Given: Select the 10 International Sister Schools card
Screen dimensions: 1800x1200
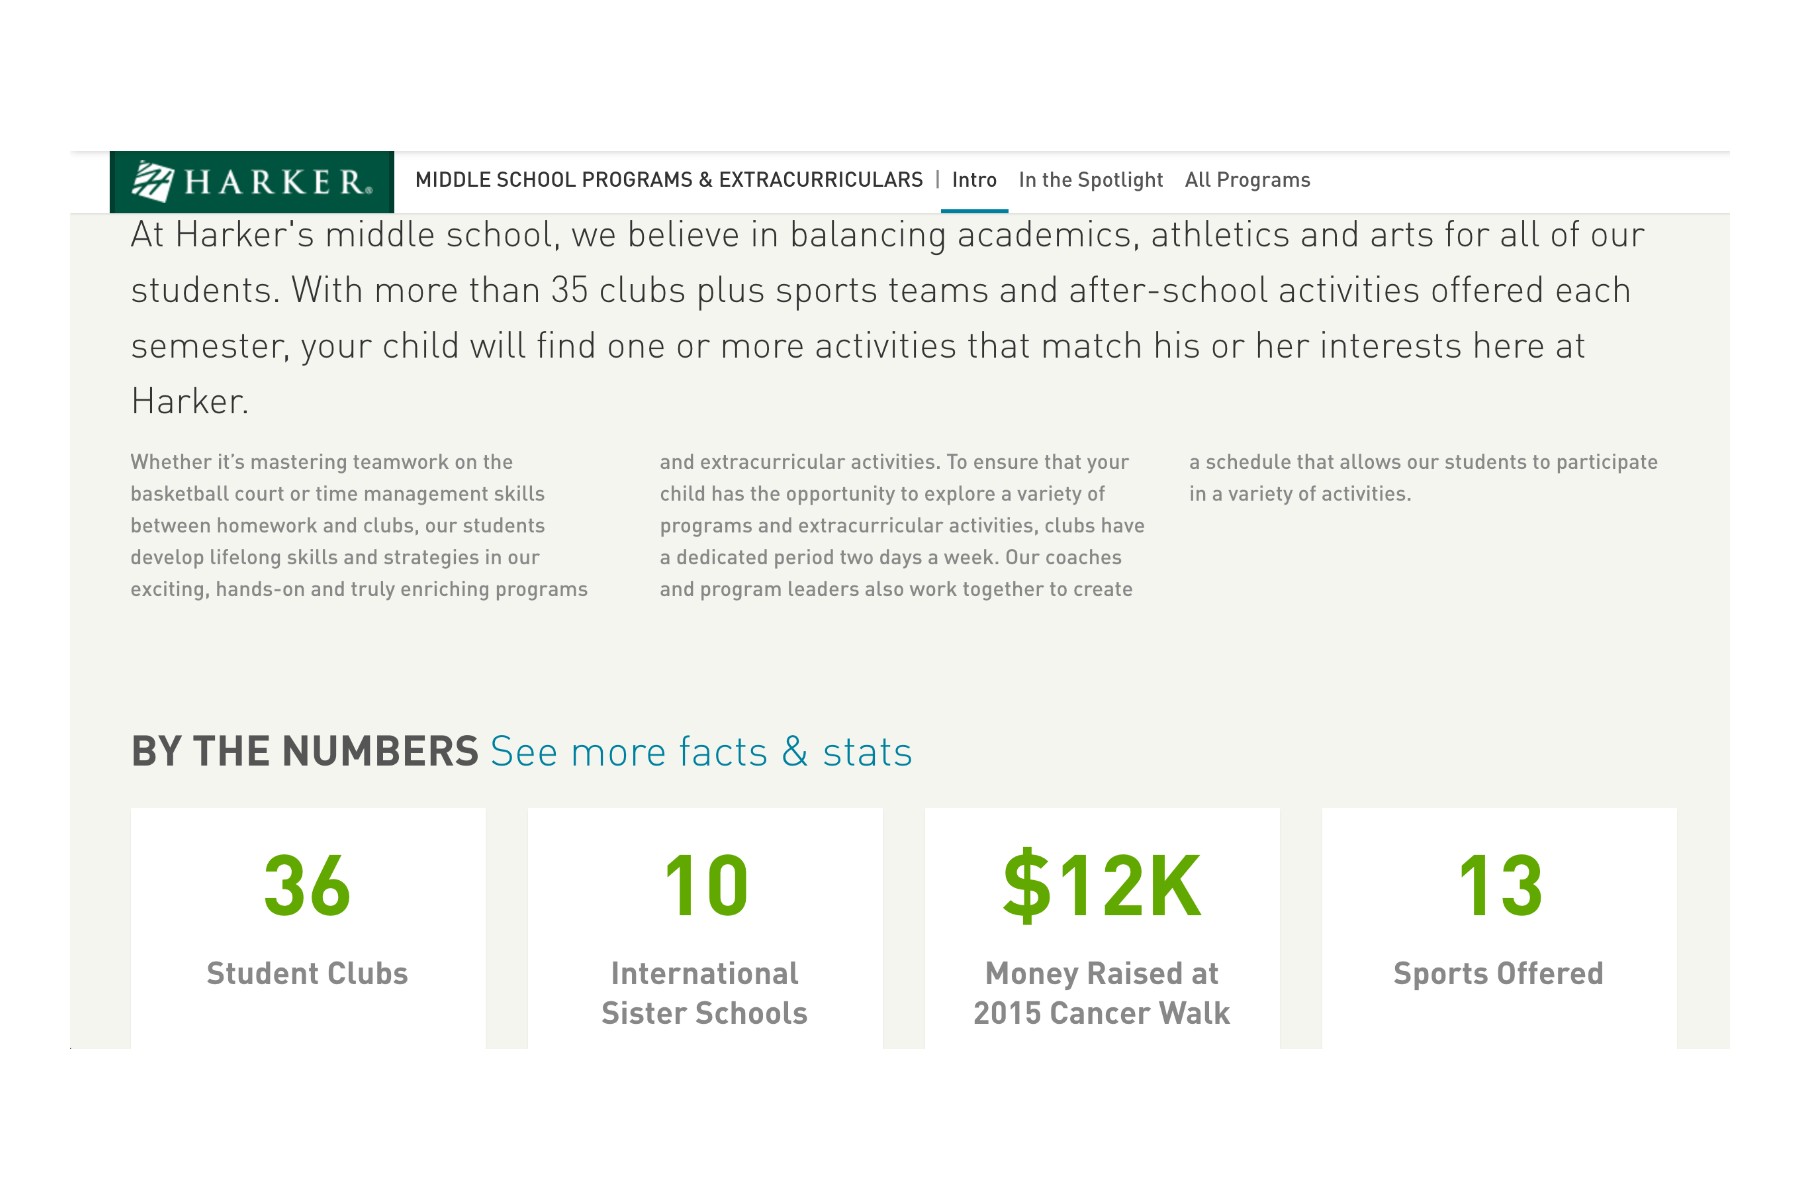Looking at the screenshot, I should click(x=705, y=928).
